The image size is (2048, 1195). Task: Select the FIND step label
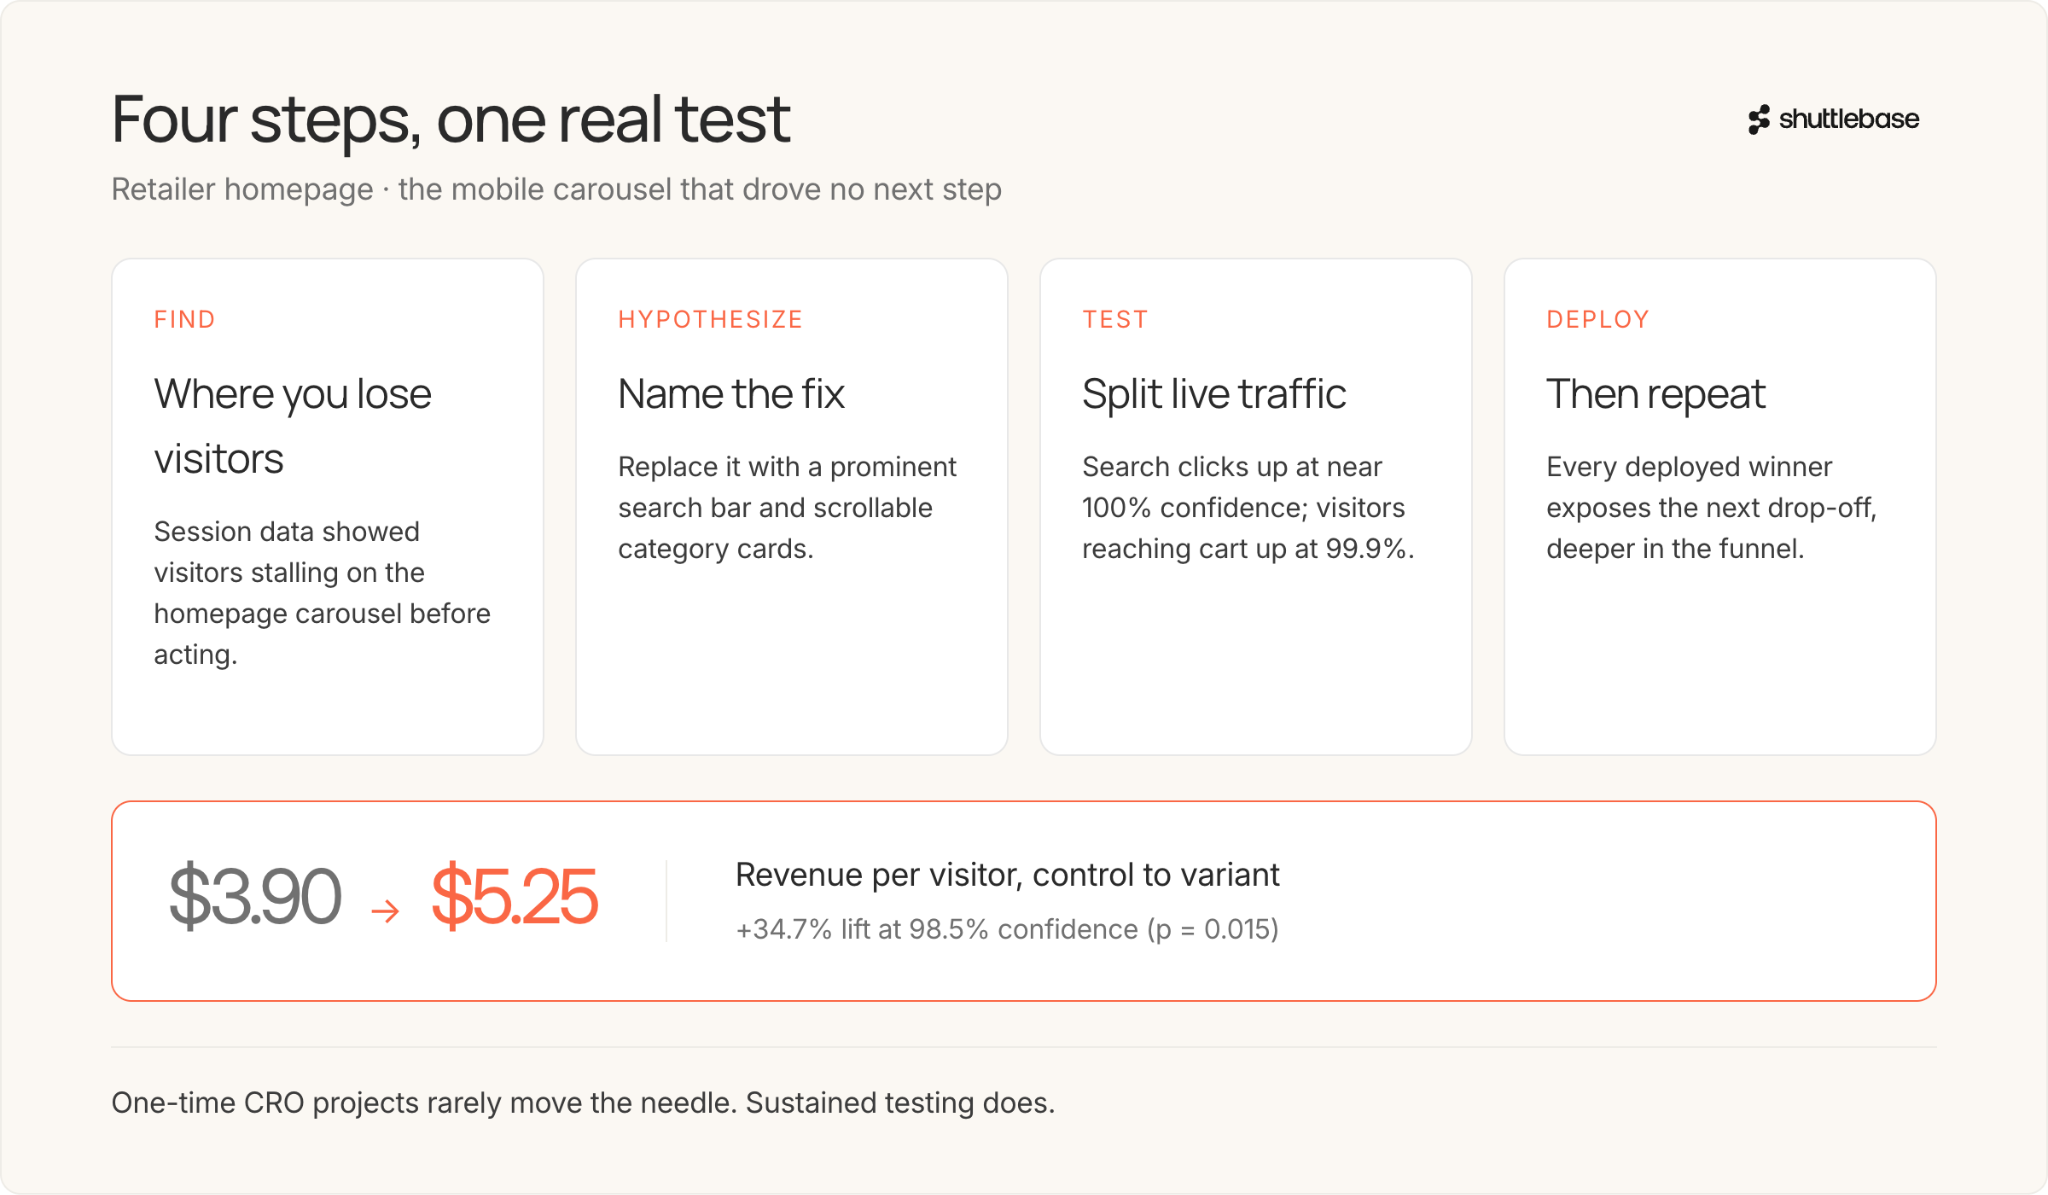click(185, 319)
